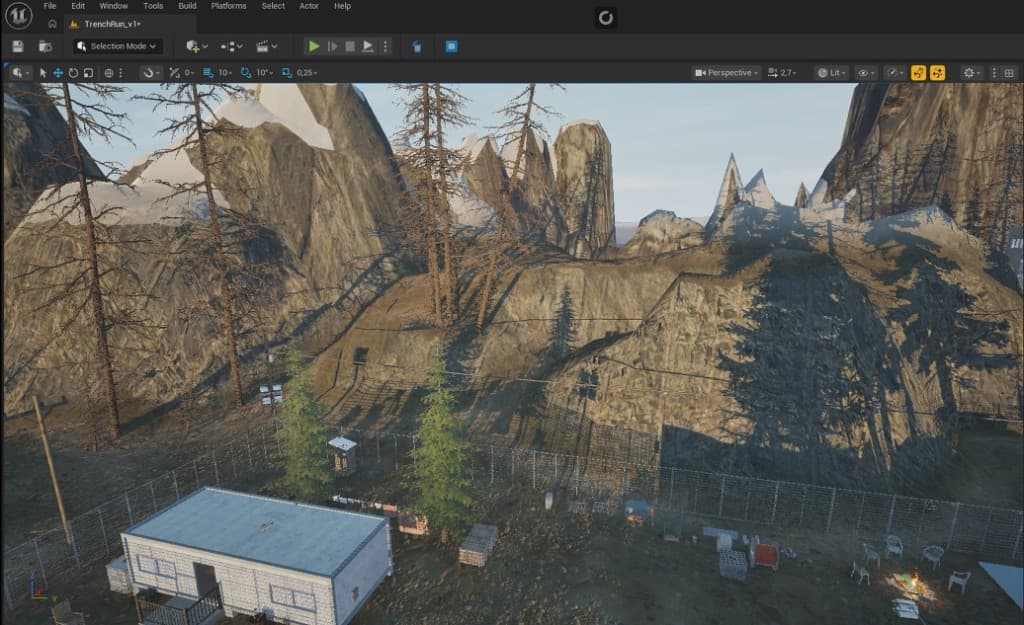1024x625 pixels.
Task: Choose the Rotate tool
Action: (x=73, y=72)
